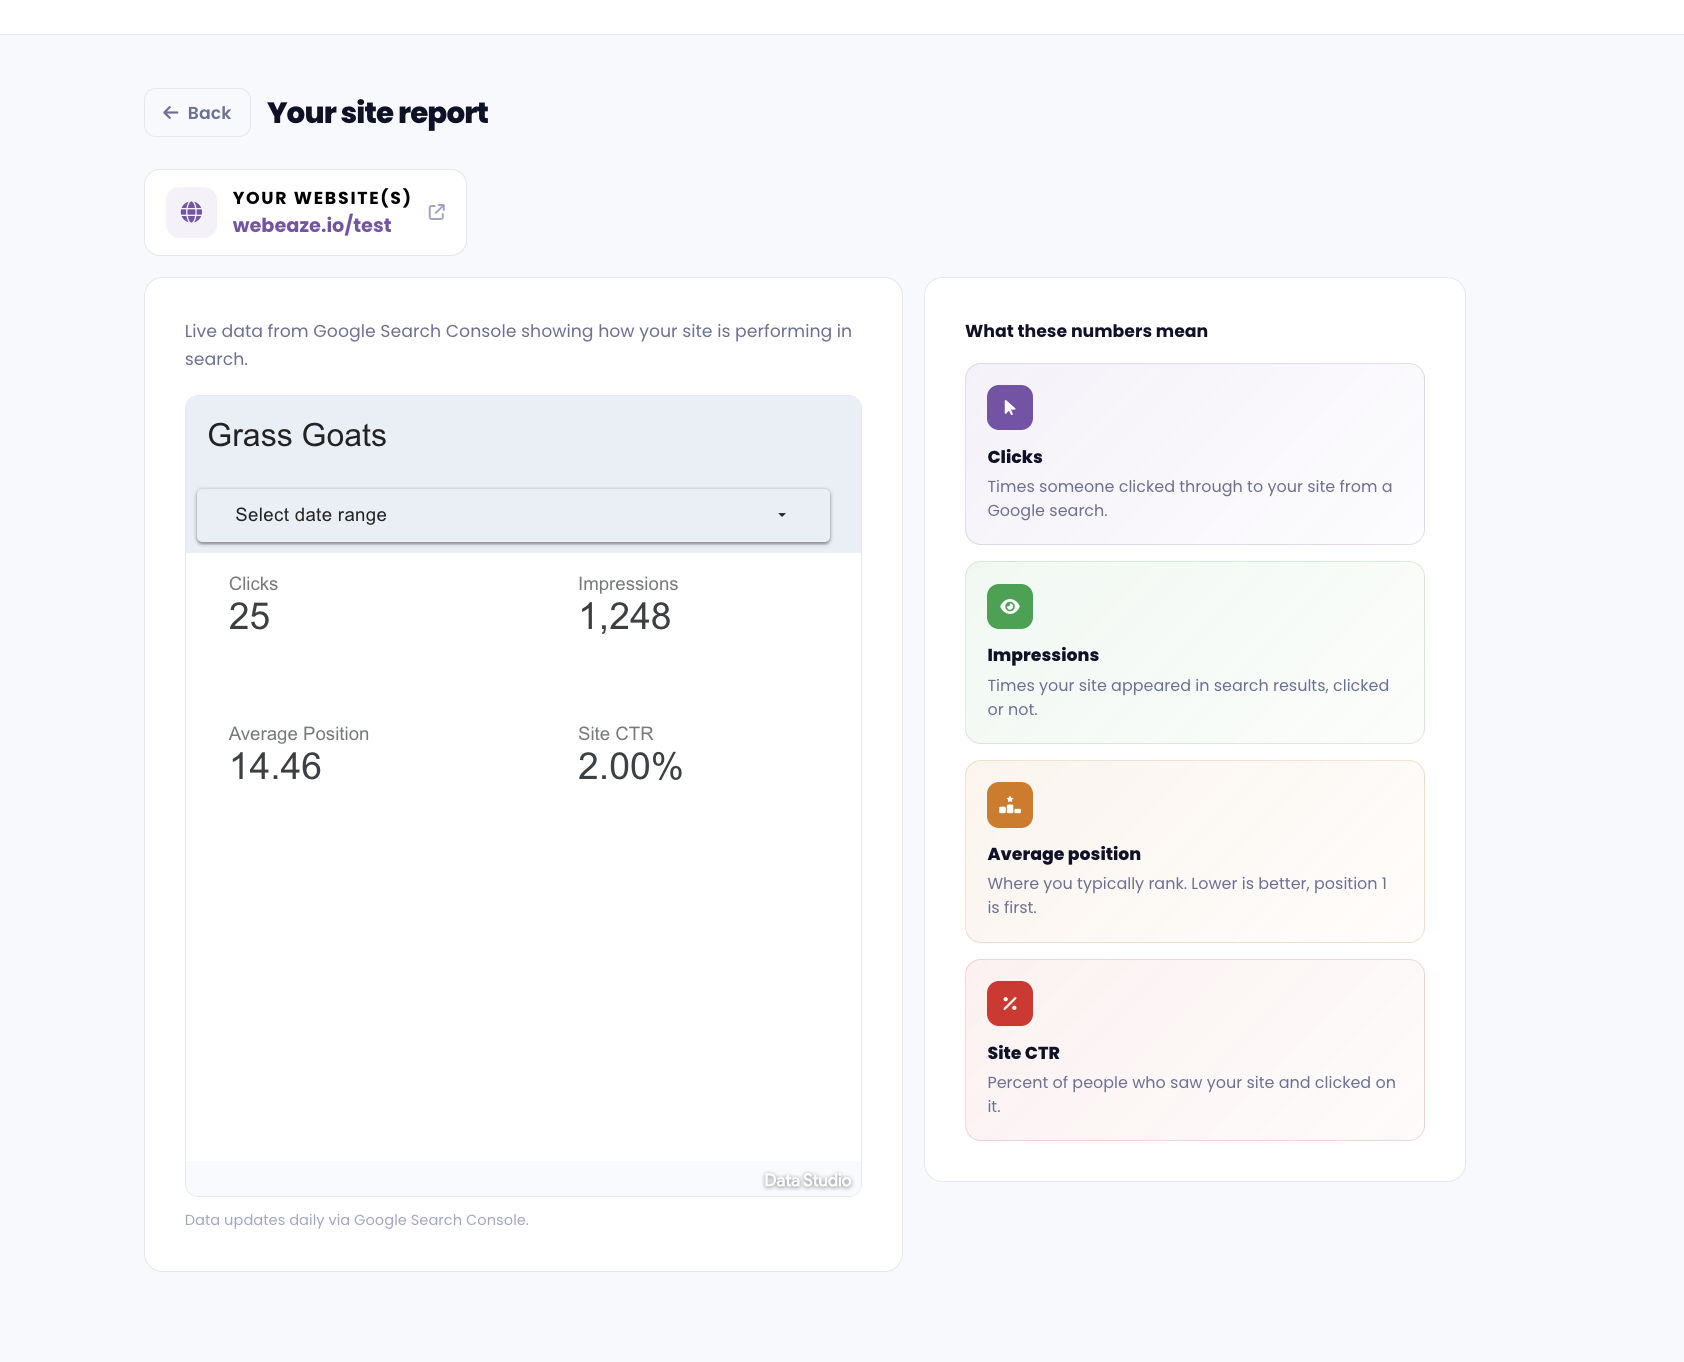Click the Impressions value 1,248

(625, 617)
